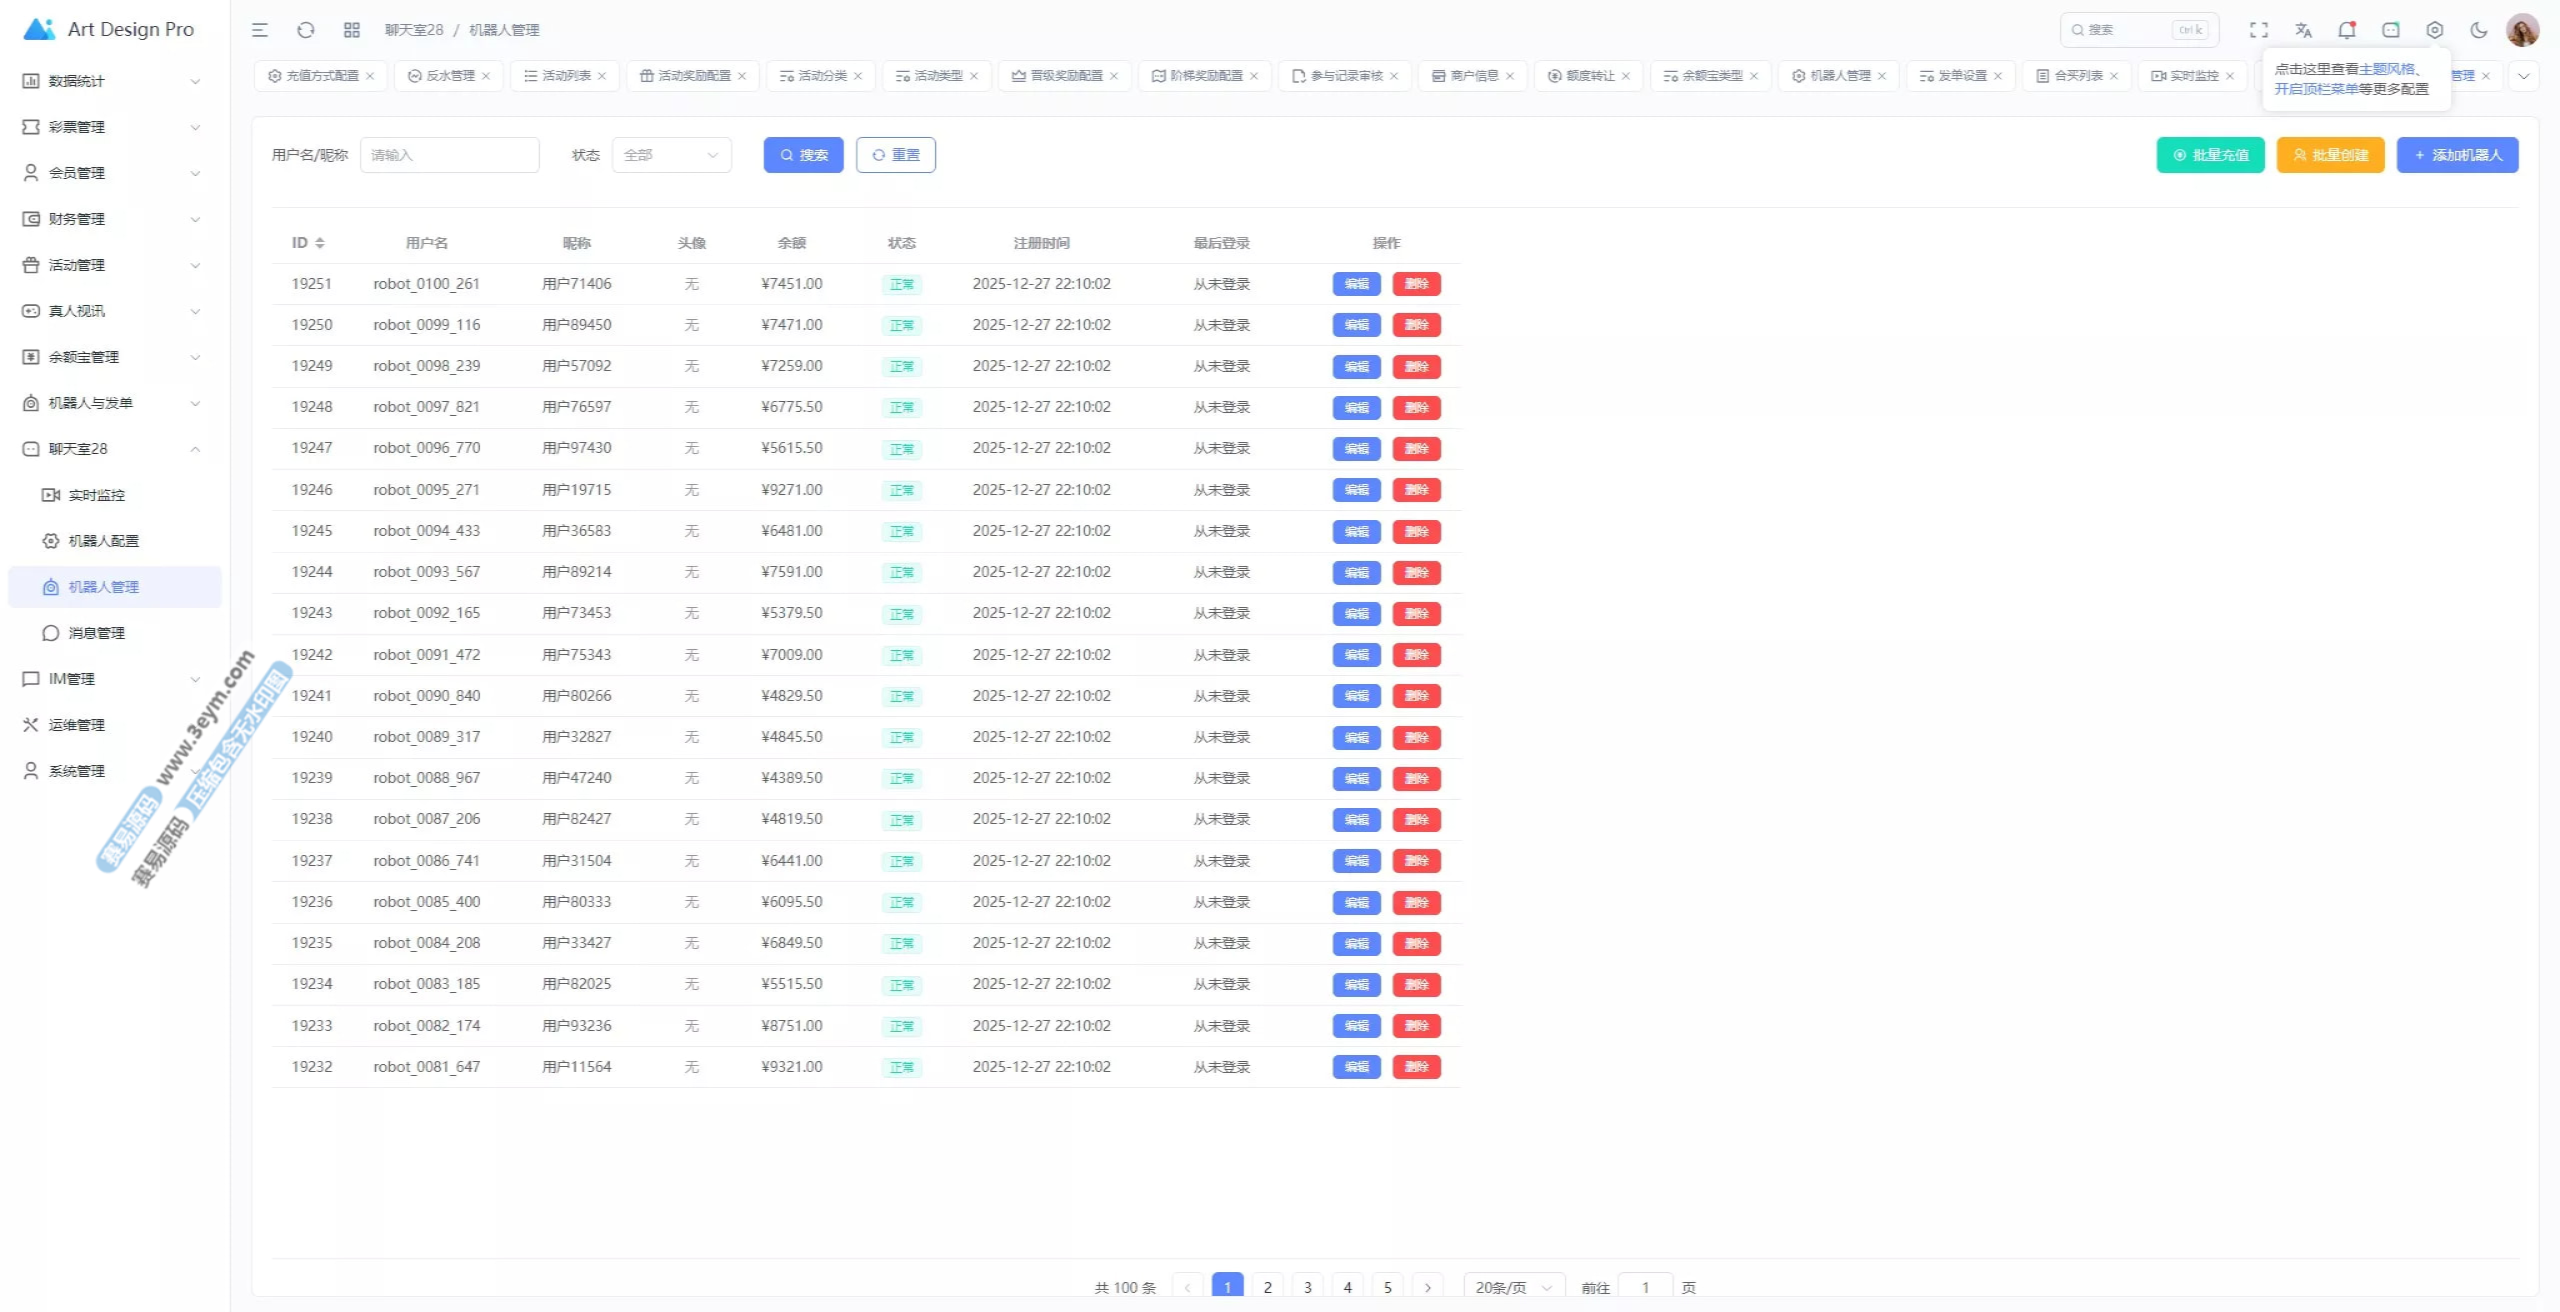Open the notifications bell
This screenshot has width=2560, height=1312.
point(2346,30)
